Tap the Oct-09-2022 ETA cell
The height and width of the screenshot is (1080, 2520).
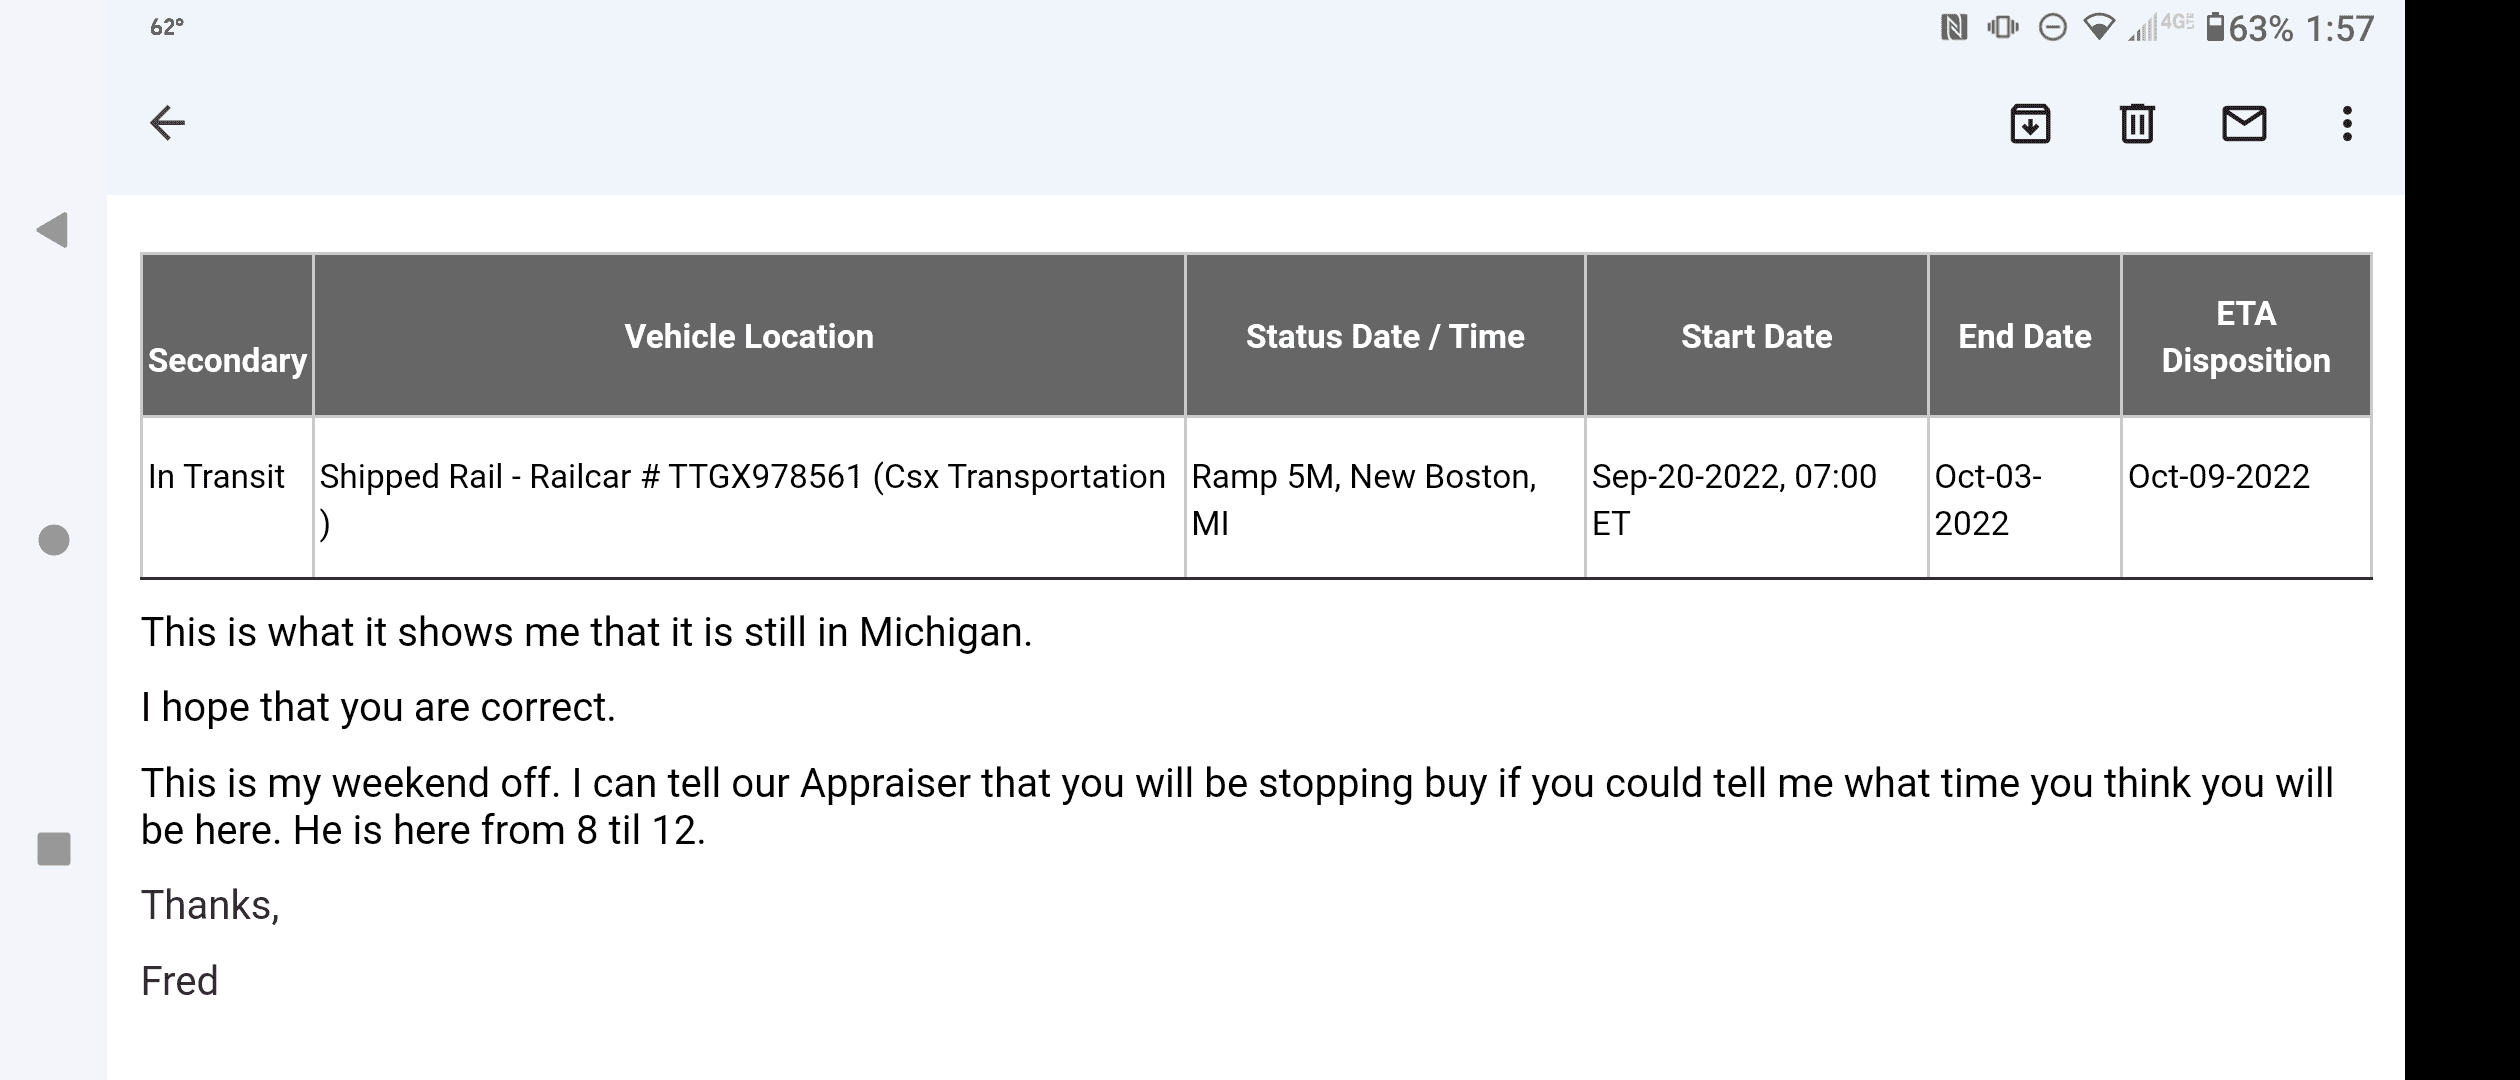[x=2218, y=477]
